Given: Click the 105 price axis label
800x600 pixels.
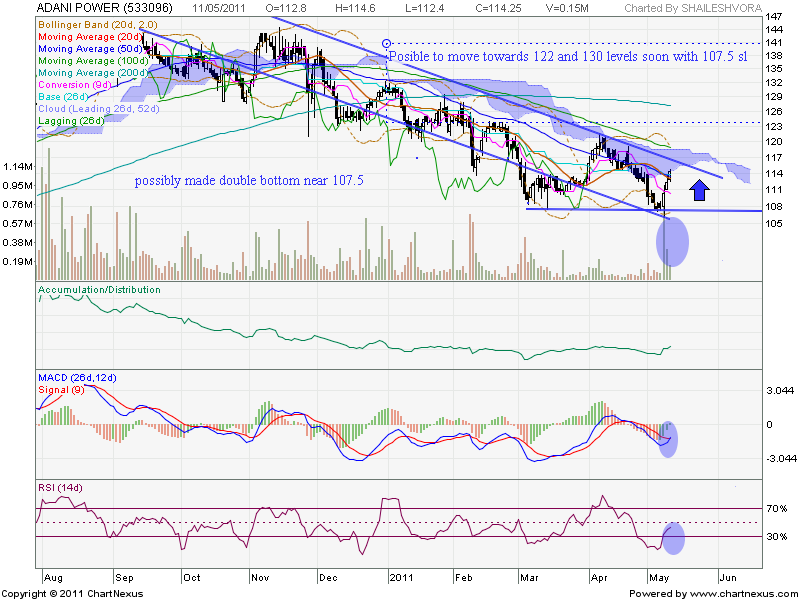Looking at the screenshot, I should 771,223.
